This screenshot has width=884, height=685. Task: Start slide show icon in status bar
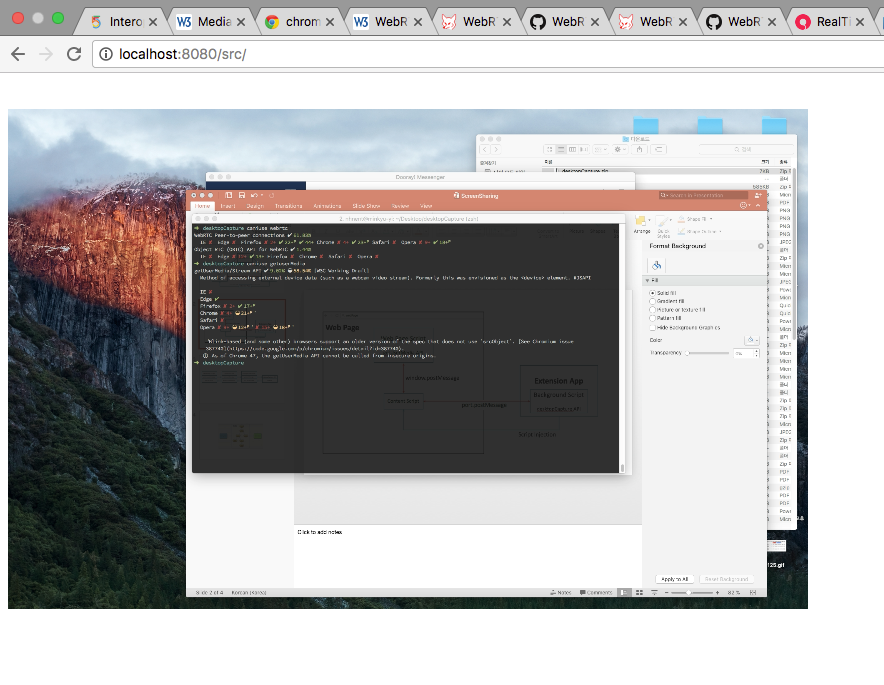pos(654,593)
